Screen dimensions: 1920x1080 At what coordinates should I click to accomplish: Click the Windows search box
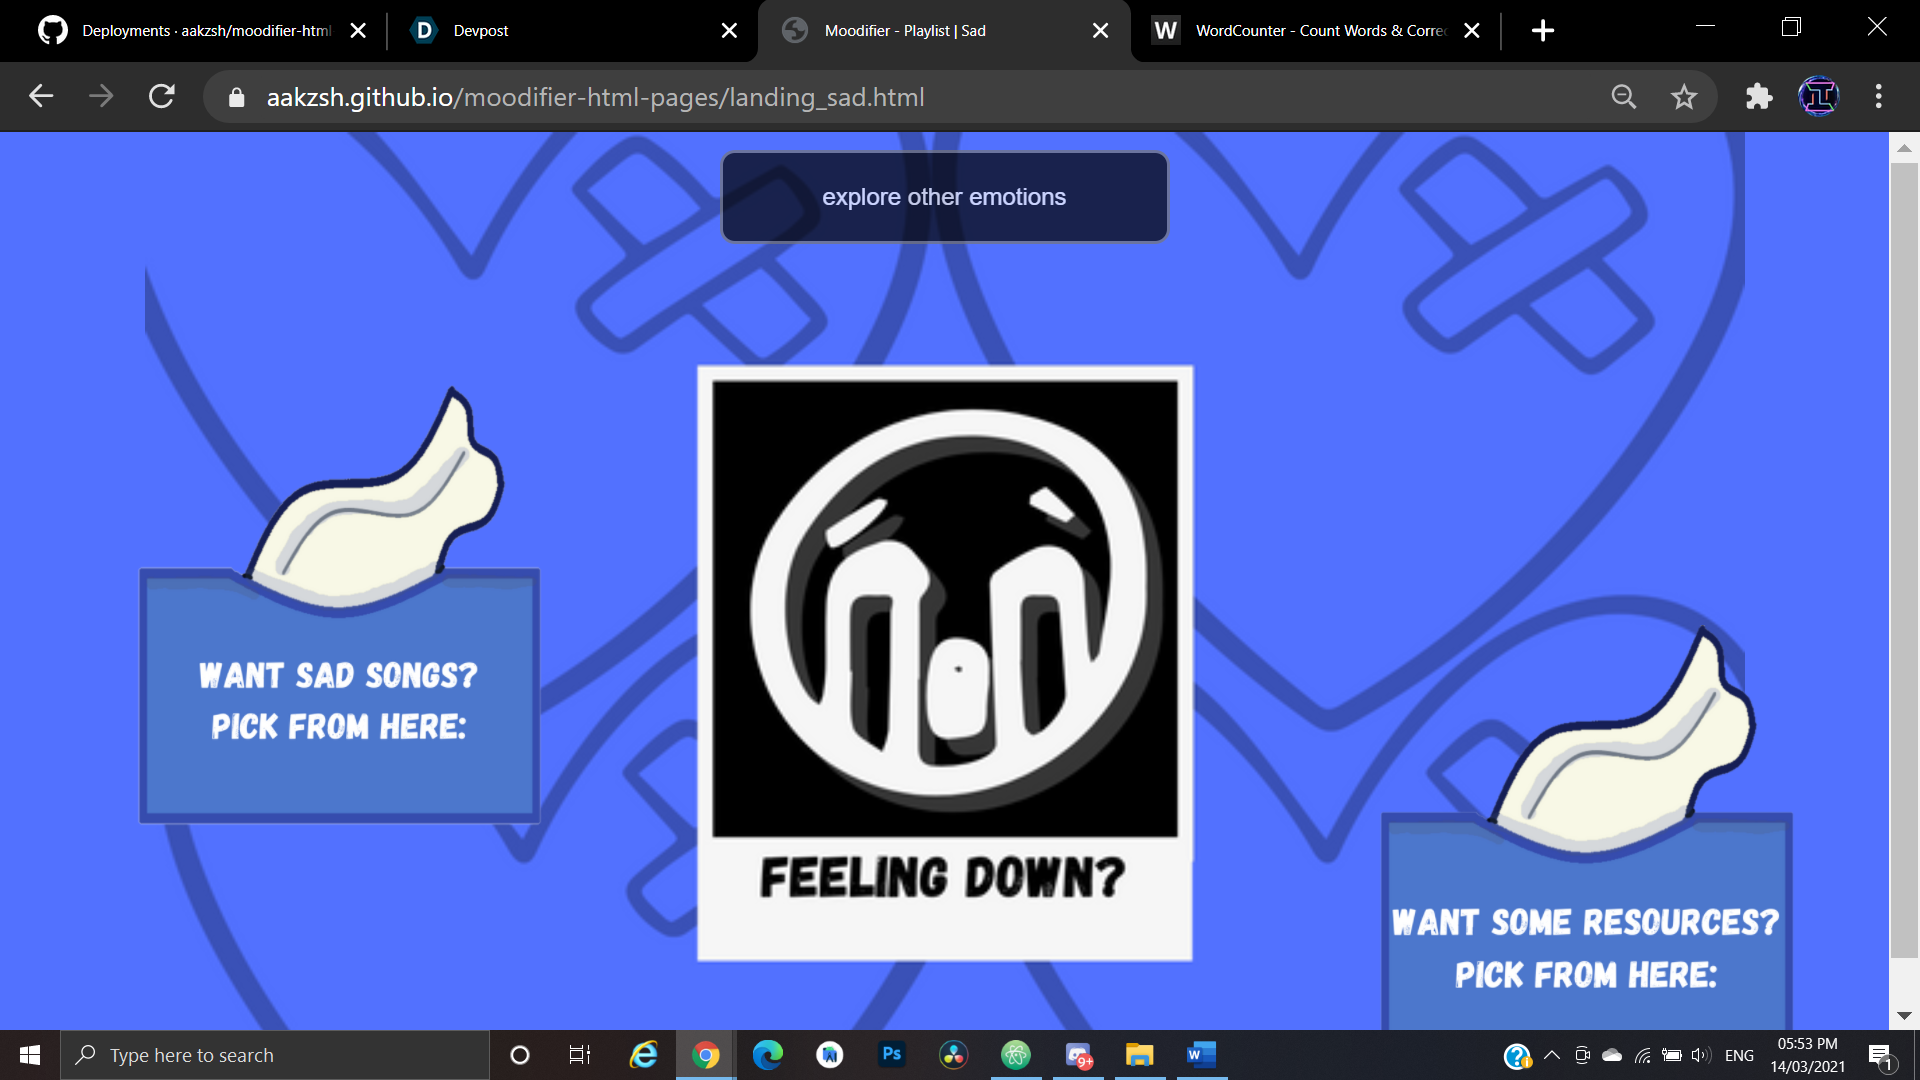[275, 1055]
